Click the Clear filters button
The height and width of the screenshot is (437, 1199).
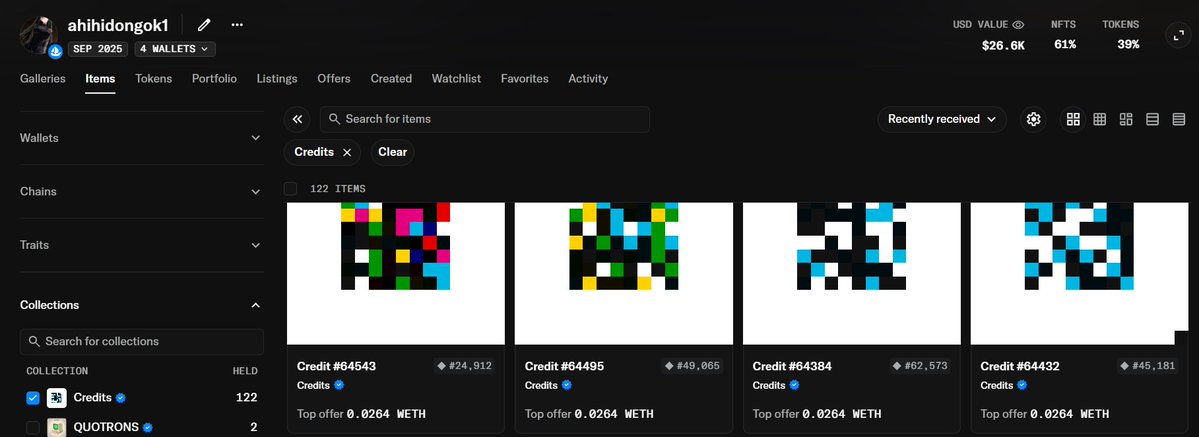(x=392, y=152)
